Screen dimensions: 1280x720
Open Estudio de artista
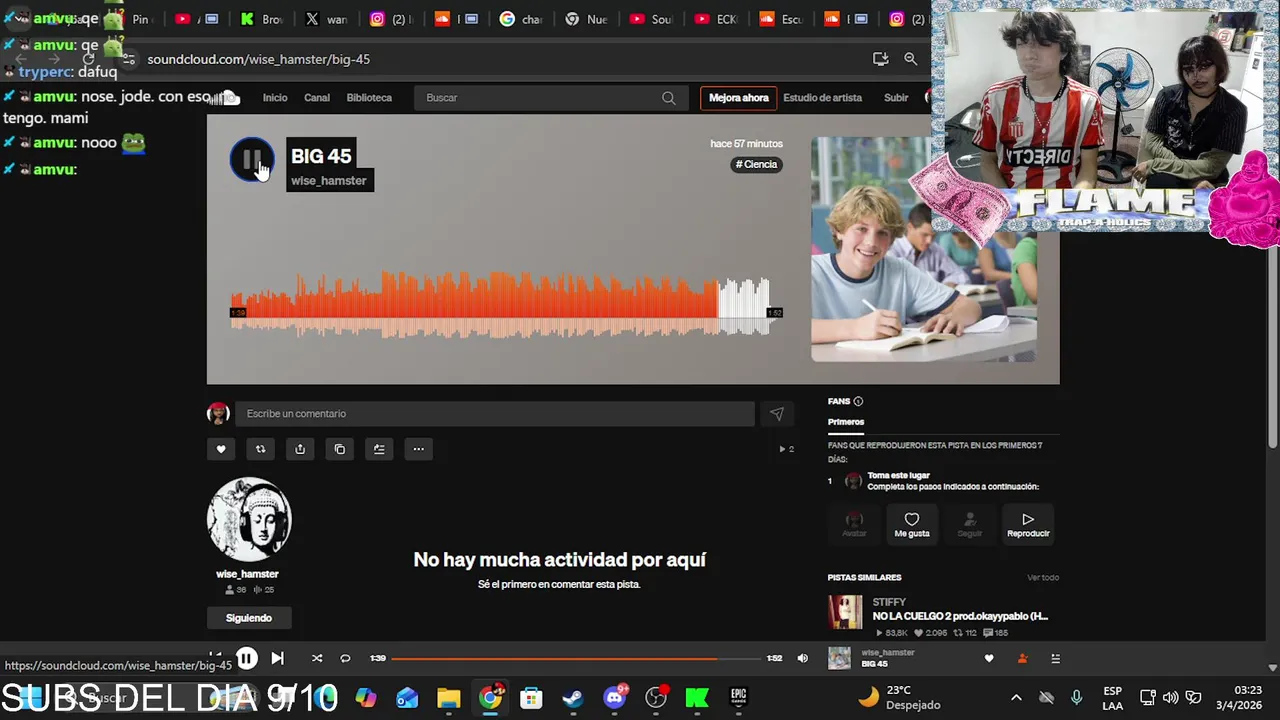(x=823, y=98)
